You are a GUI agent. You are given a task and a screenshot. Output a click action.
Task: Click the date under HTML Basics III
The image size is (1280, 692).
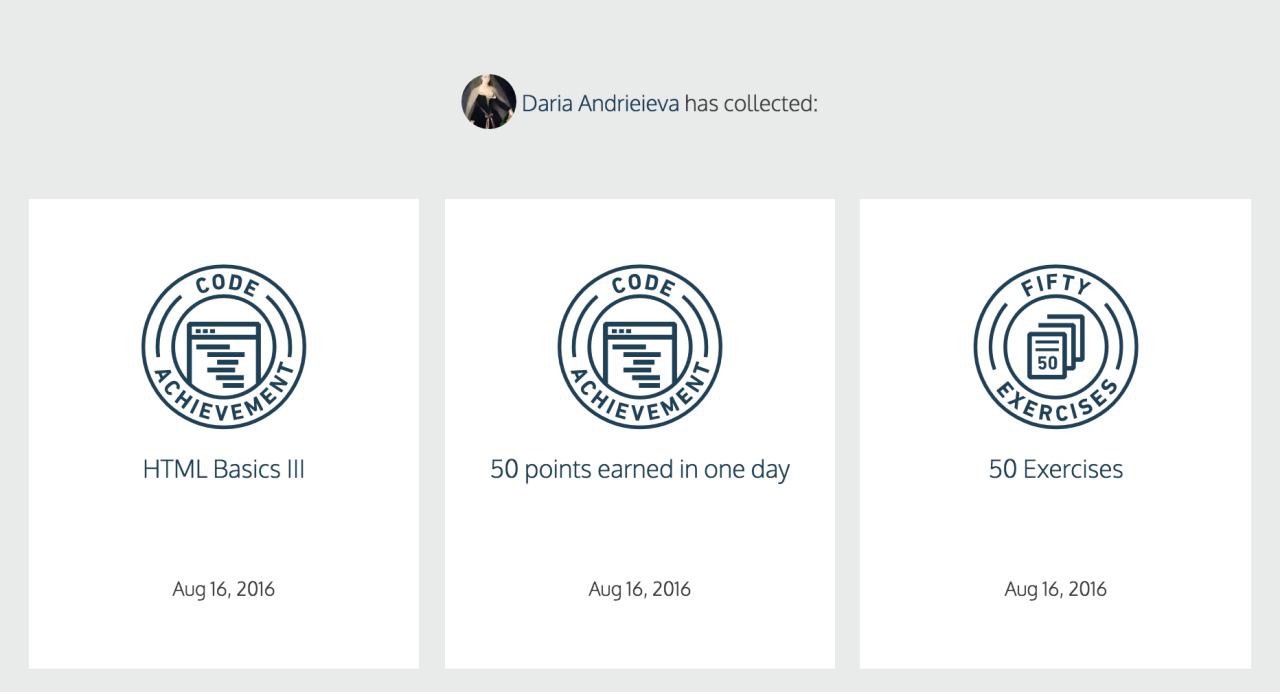coord(224,589)
